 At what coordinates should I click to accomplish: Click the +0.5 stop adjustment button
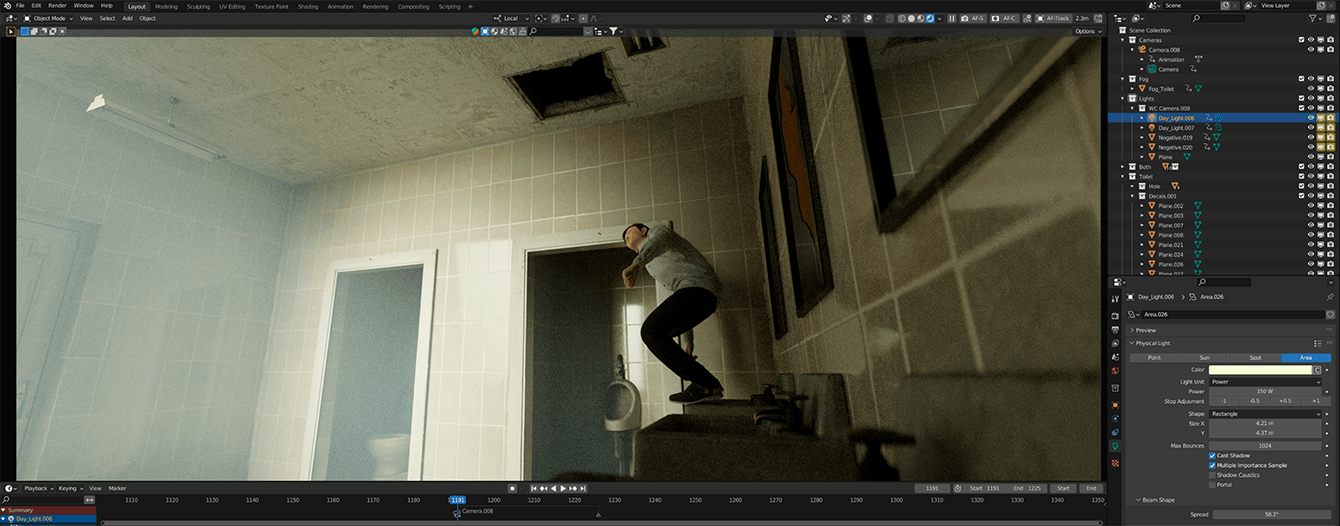pos(1284,401)
